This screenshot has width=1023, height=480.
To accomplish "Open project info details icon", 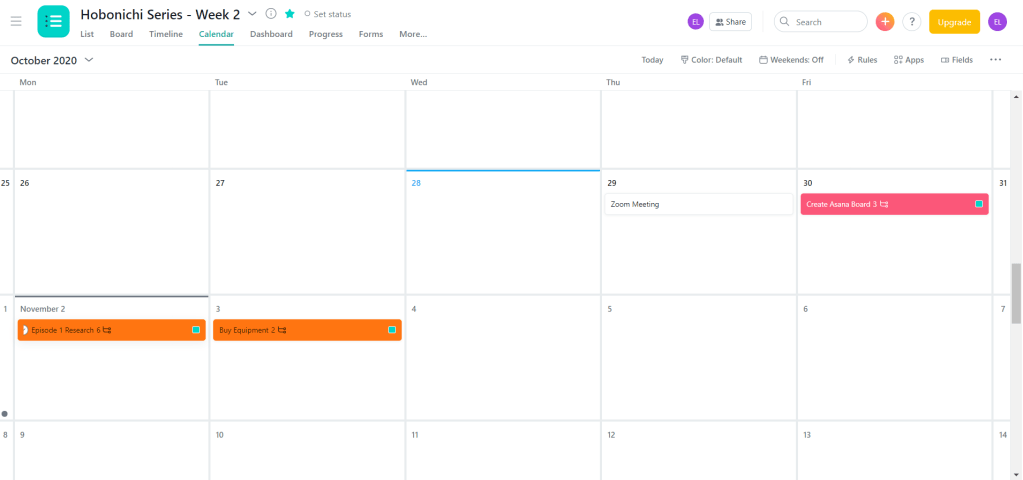I will (x=271, y=14).
